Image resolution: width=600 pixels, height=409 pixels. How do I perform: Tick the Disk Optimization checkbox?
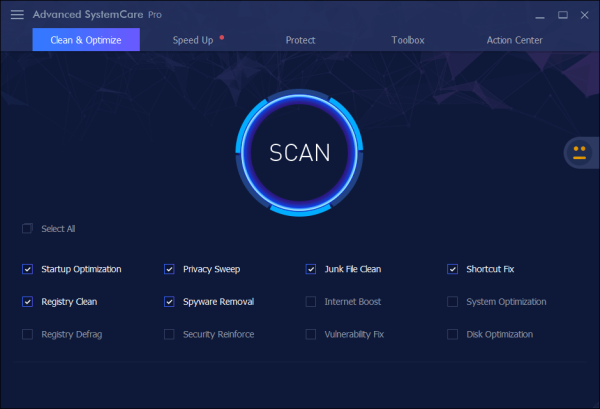(x=452, y=334)
